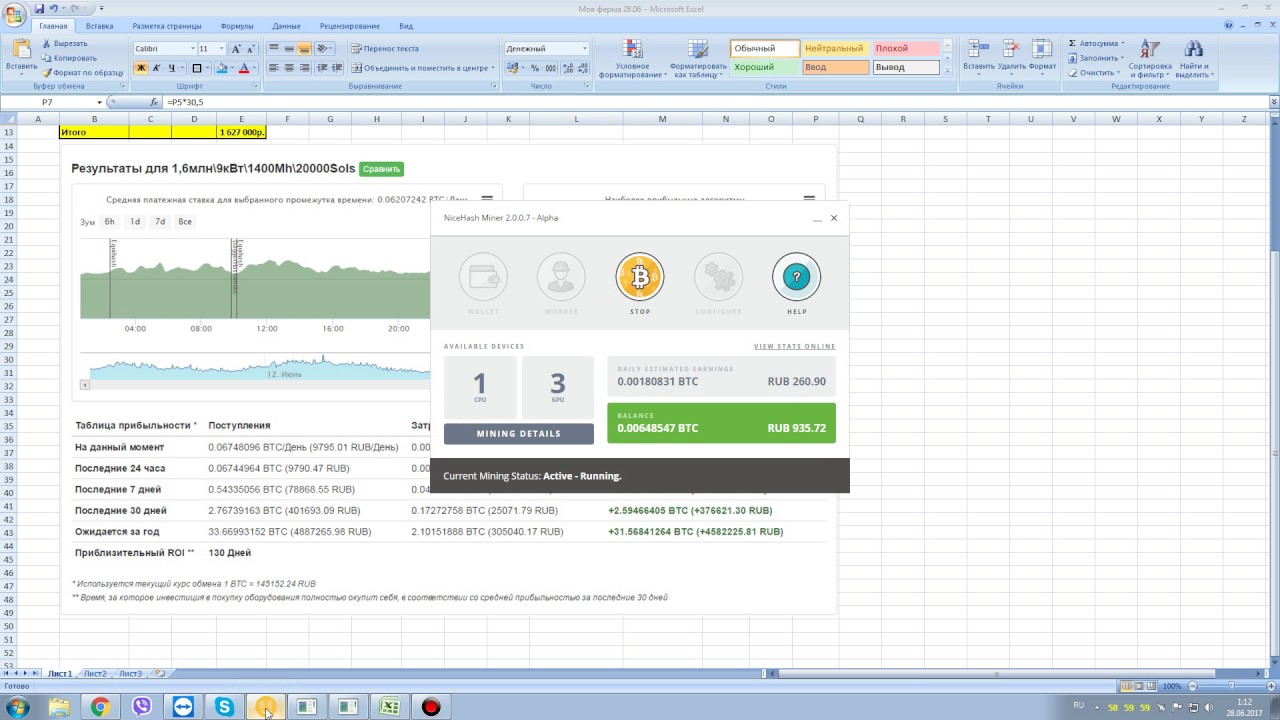
Task: Apply thousands separator 000 format
Action: point(550,68)
